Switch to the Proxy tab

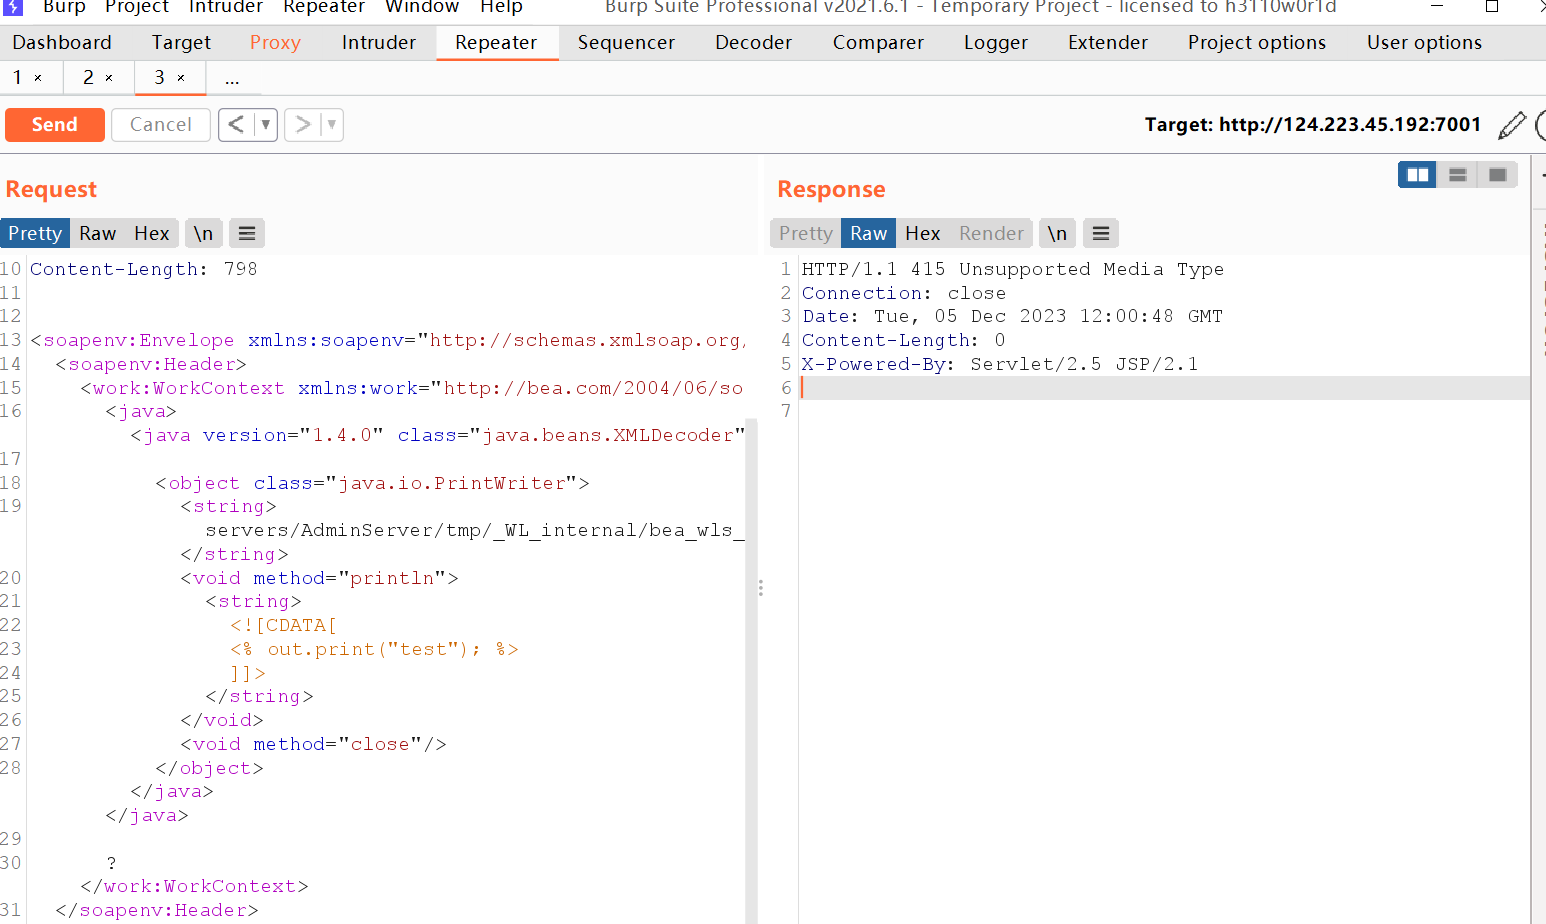[275, 43]
